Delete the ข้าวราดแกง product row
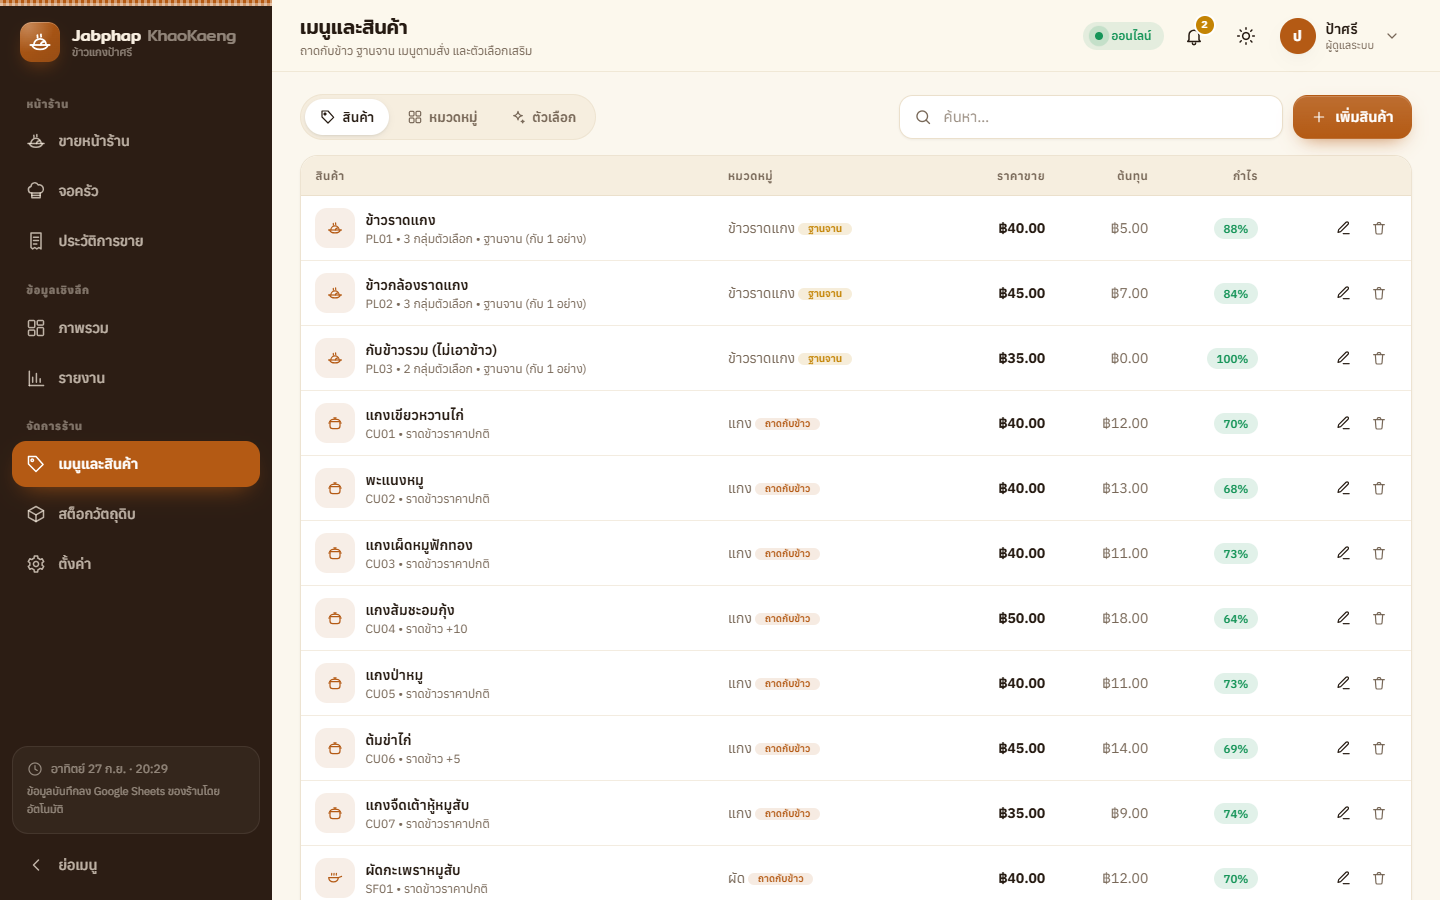 (x=1379, y=228)
